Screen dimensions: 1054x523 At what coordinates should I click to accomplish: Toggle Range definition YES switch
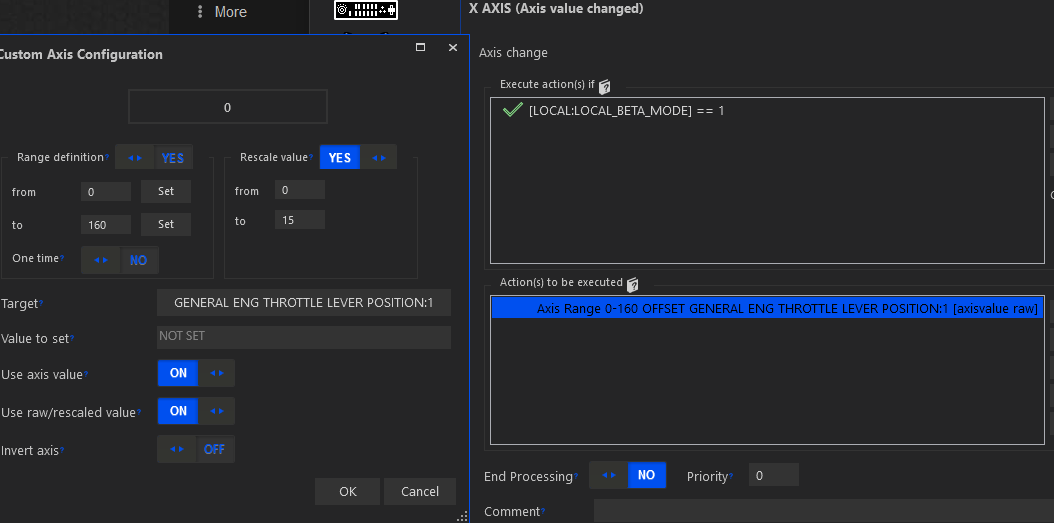[154, 158]
